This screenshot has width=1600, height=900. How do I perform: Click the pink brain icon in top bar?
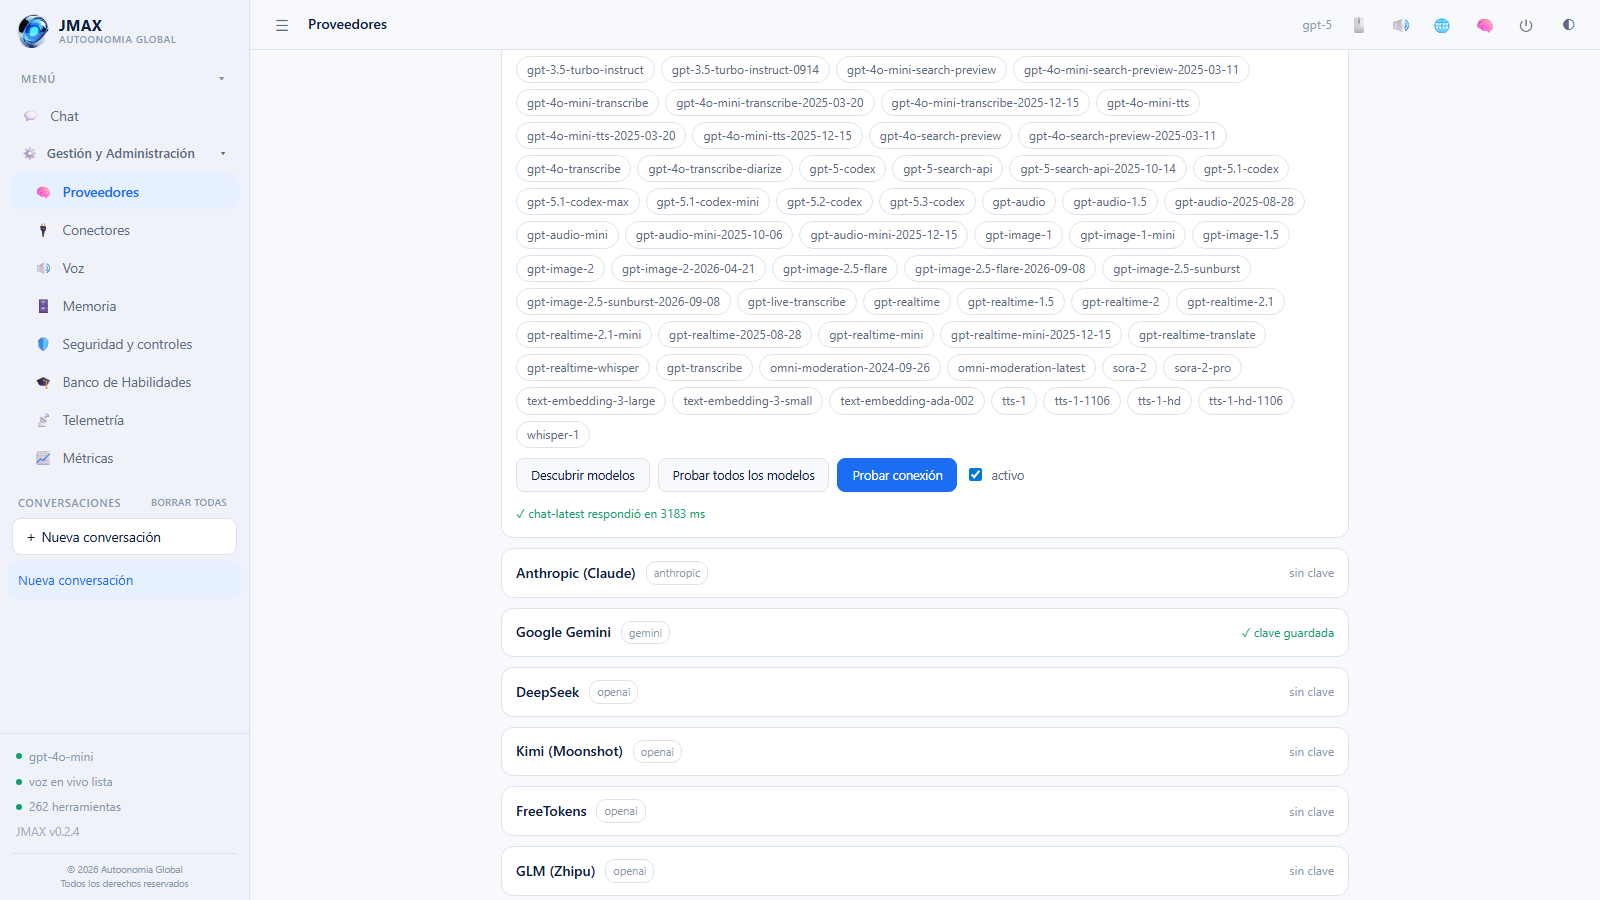point(1485,25)
